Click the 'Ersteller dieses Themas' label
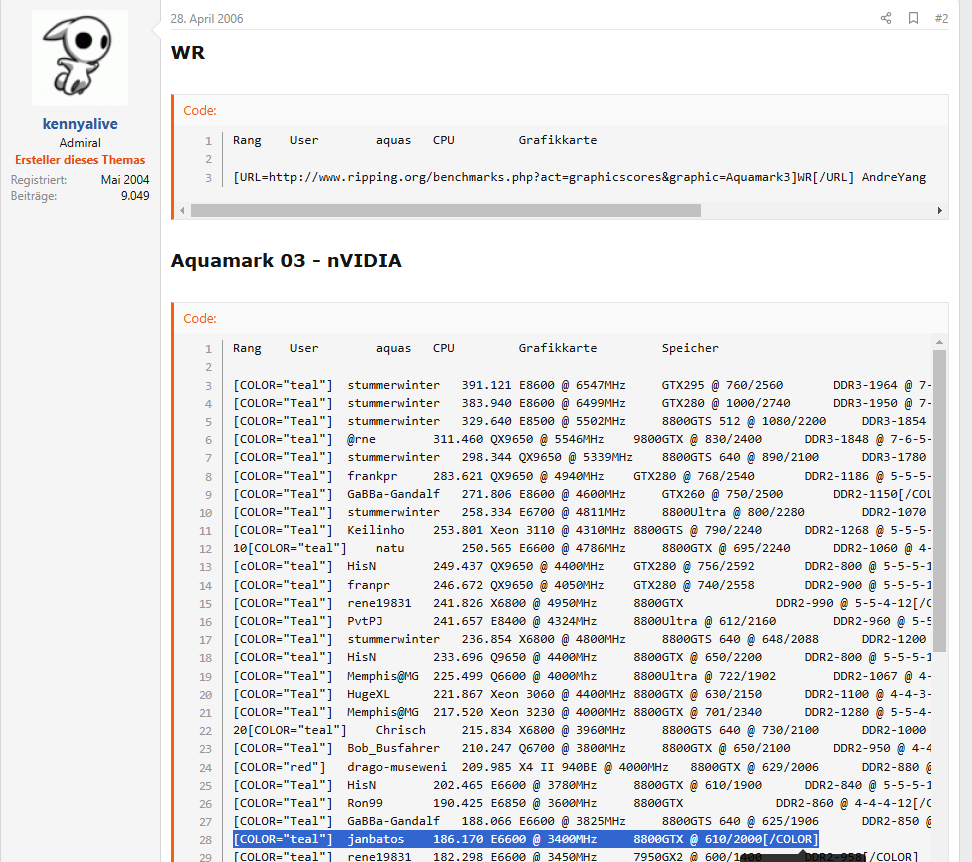This screenshot has width=972, height=862. click(80, 160)
